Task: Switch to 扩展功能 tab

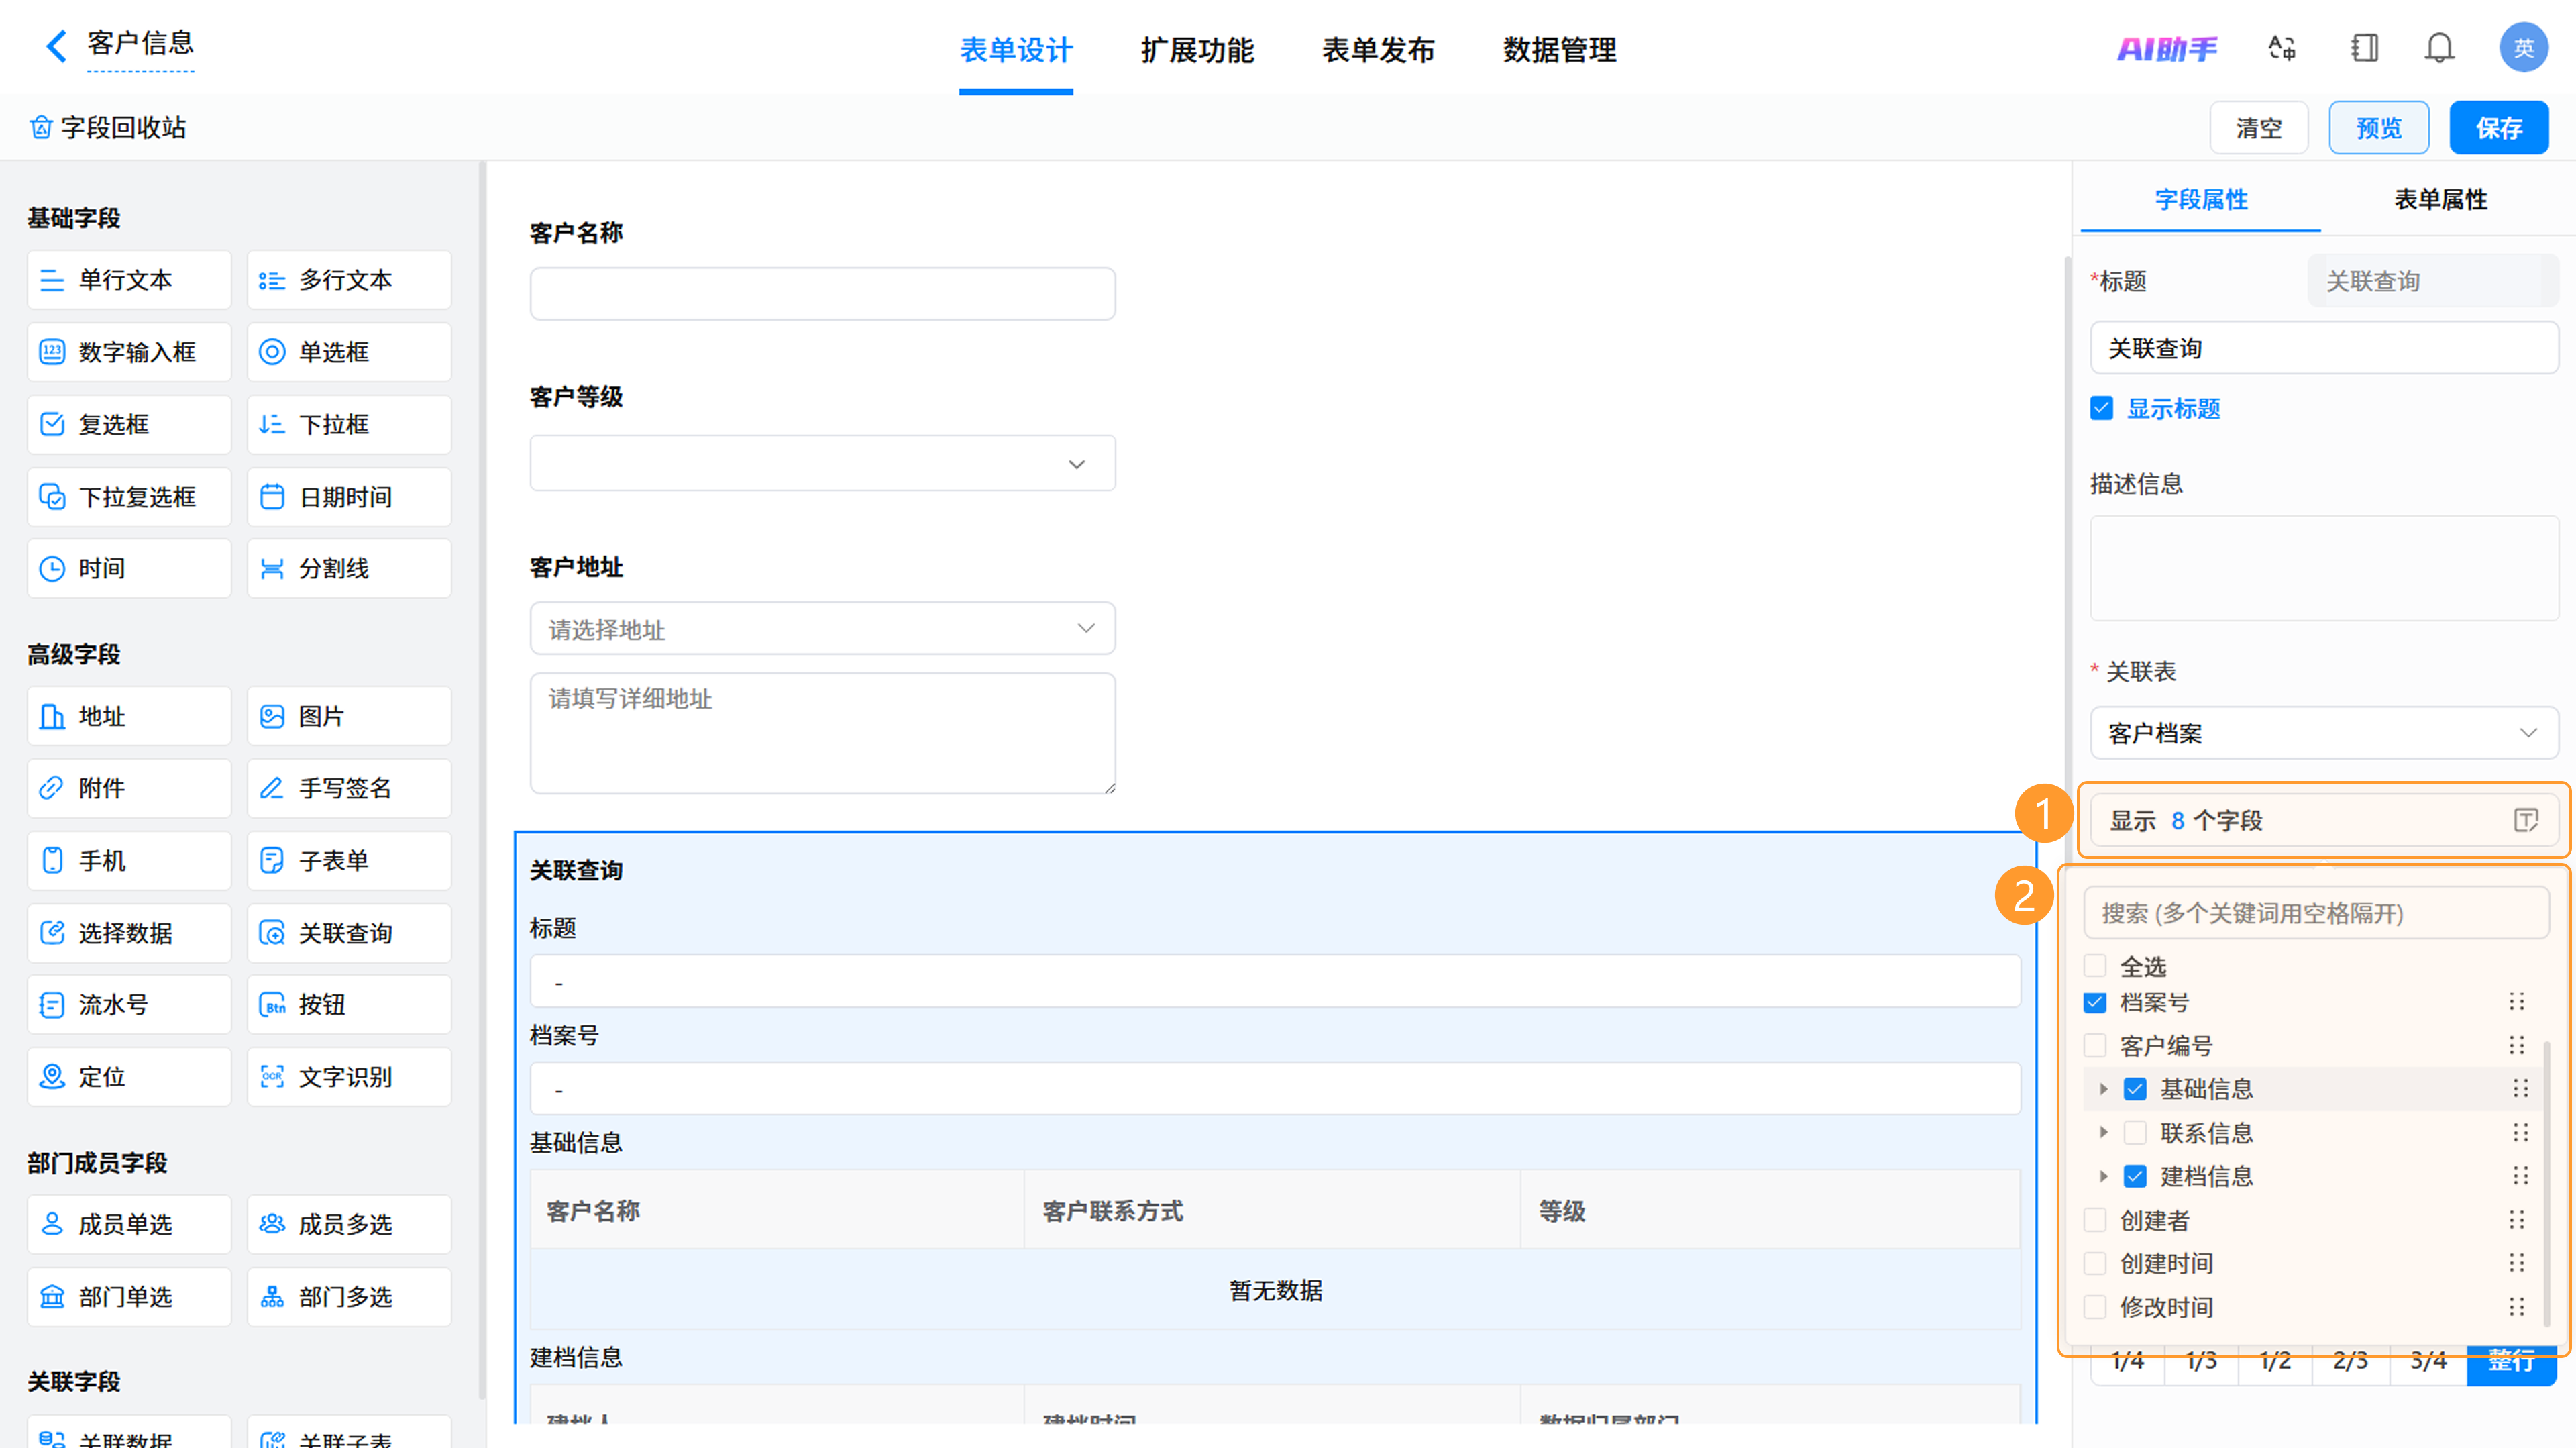Action: [x=1197, y=50]
